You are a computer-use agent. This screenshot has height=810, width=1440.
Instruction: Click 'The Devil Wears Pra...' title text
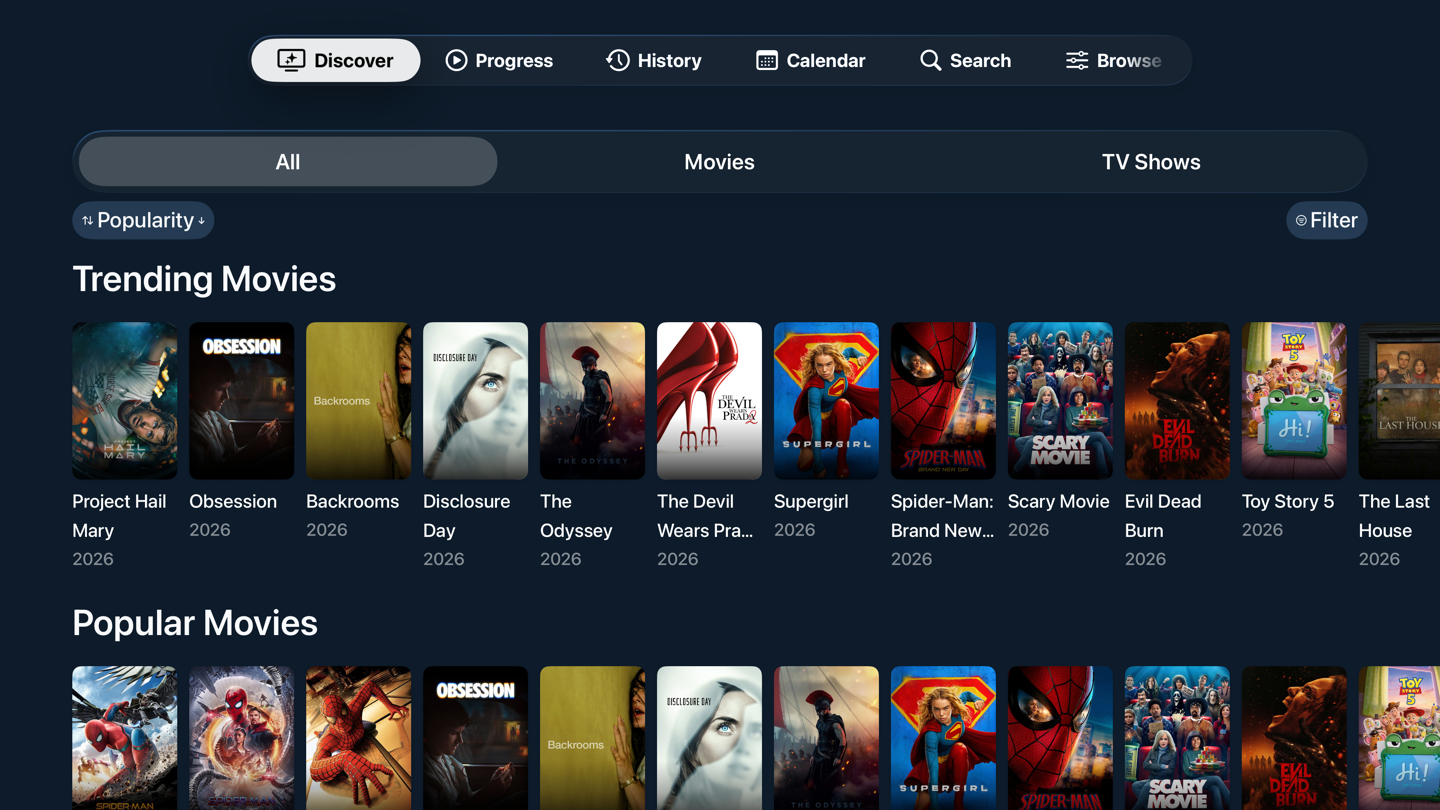point(705,516)
